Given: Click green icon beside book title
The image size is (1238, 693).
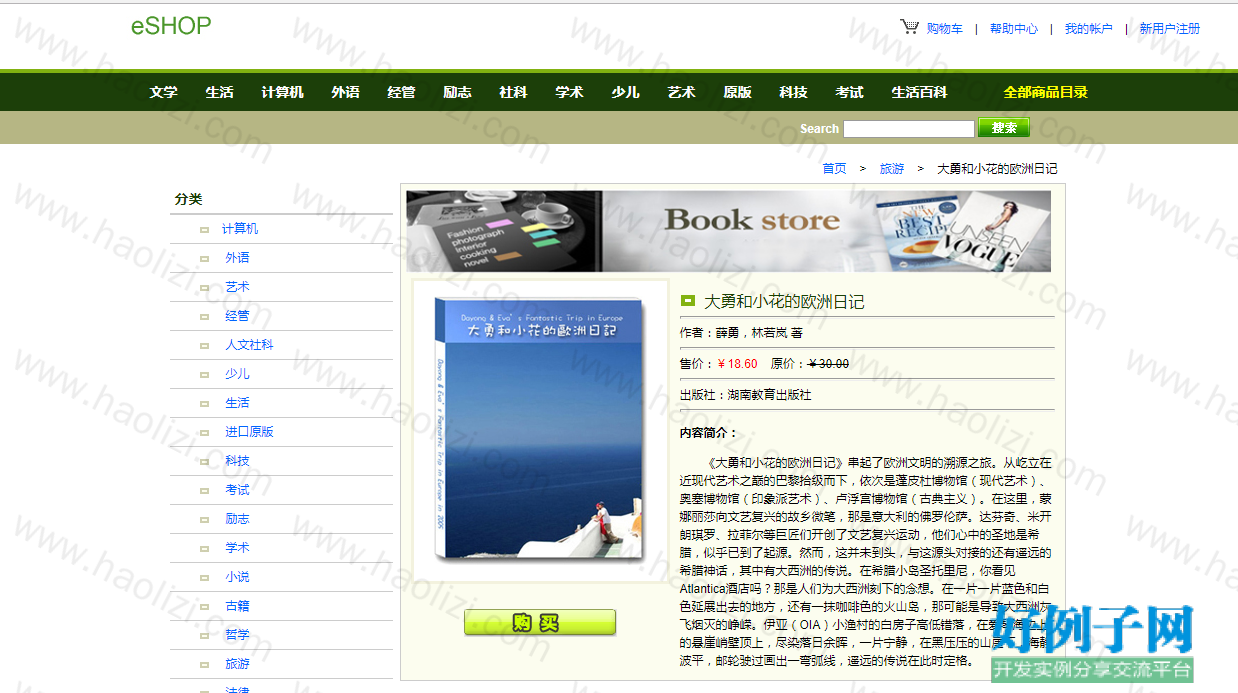Looking at the screenshot, I should [688, 300].
